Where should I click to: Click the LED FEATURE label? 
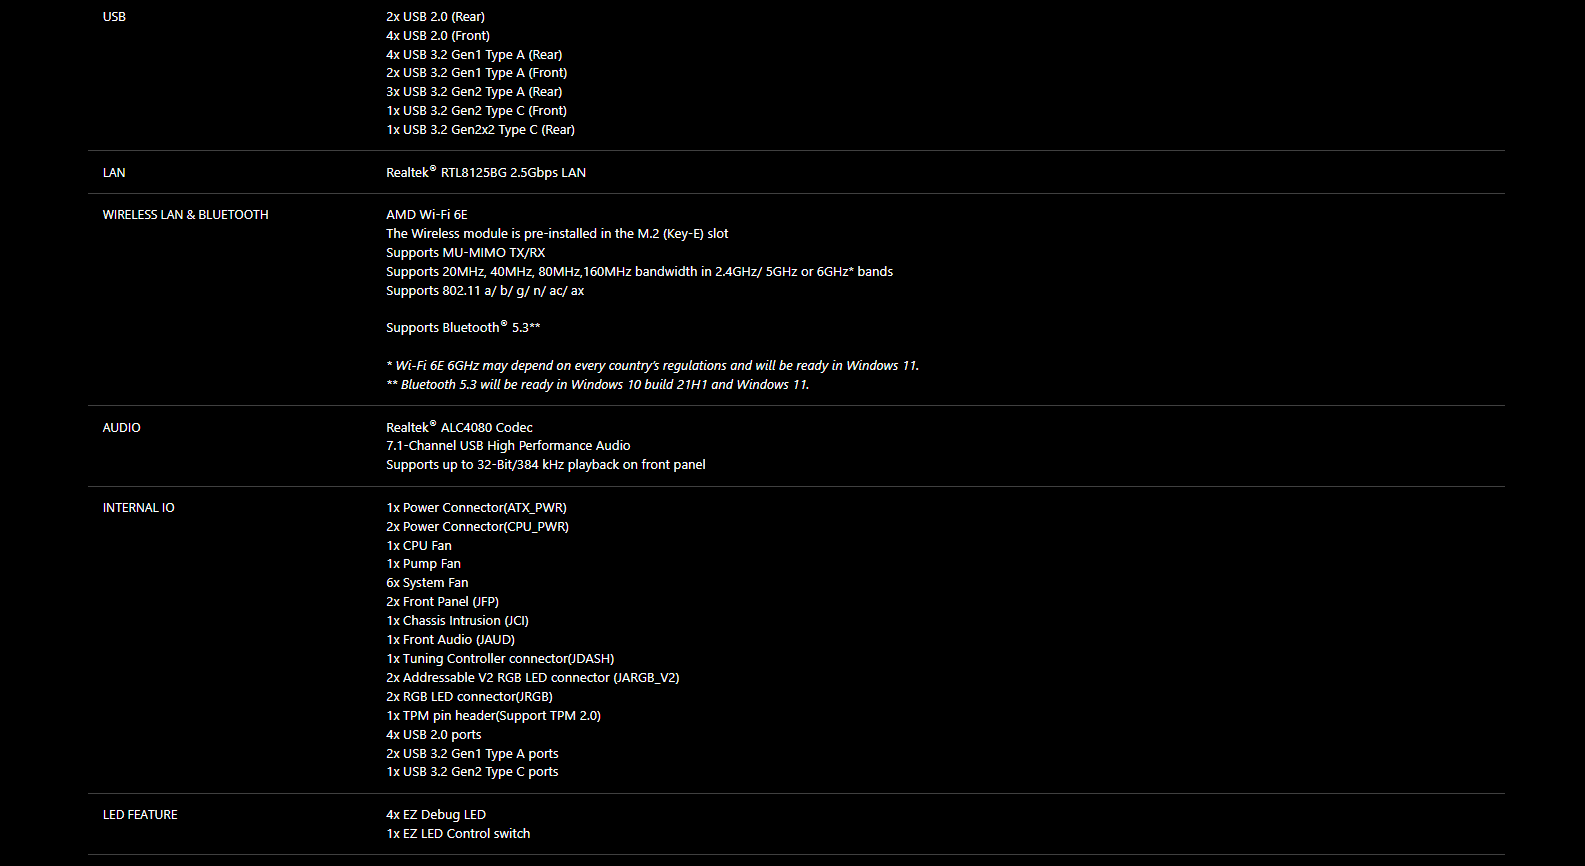point(140,815)
